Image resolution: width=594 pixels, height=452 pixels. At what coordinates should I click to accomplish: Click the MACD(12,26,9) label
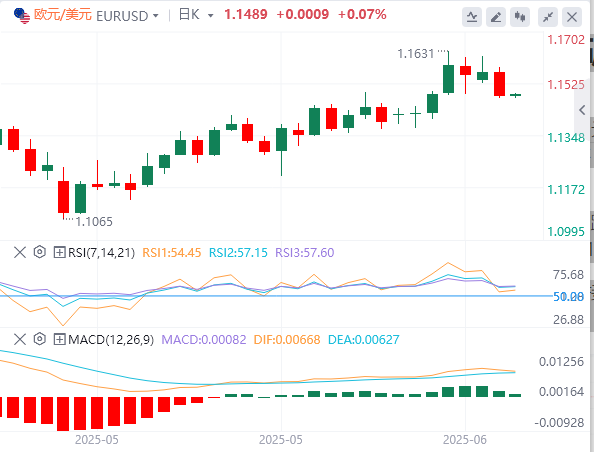pyautogui.click(x=111, y=339)
